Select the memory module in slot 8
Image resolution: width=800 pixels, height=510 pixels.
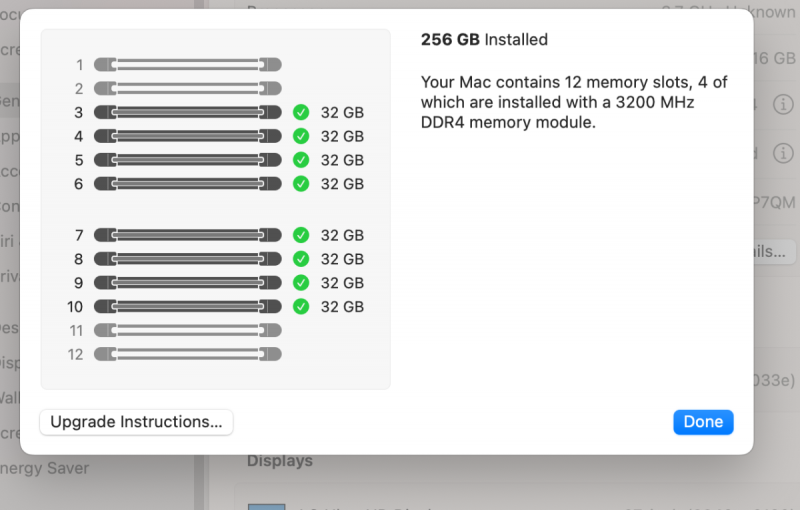click(x=187, y=259)
